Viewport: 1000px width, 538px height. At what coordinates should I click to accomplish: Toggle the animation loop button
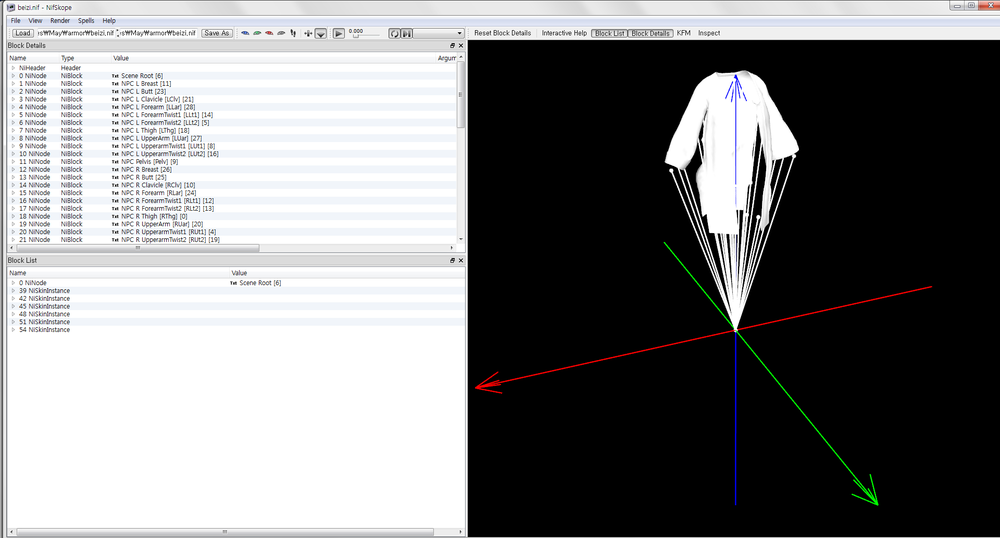pyautogui.click(x=394, y=33)
